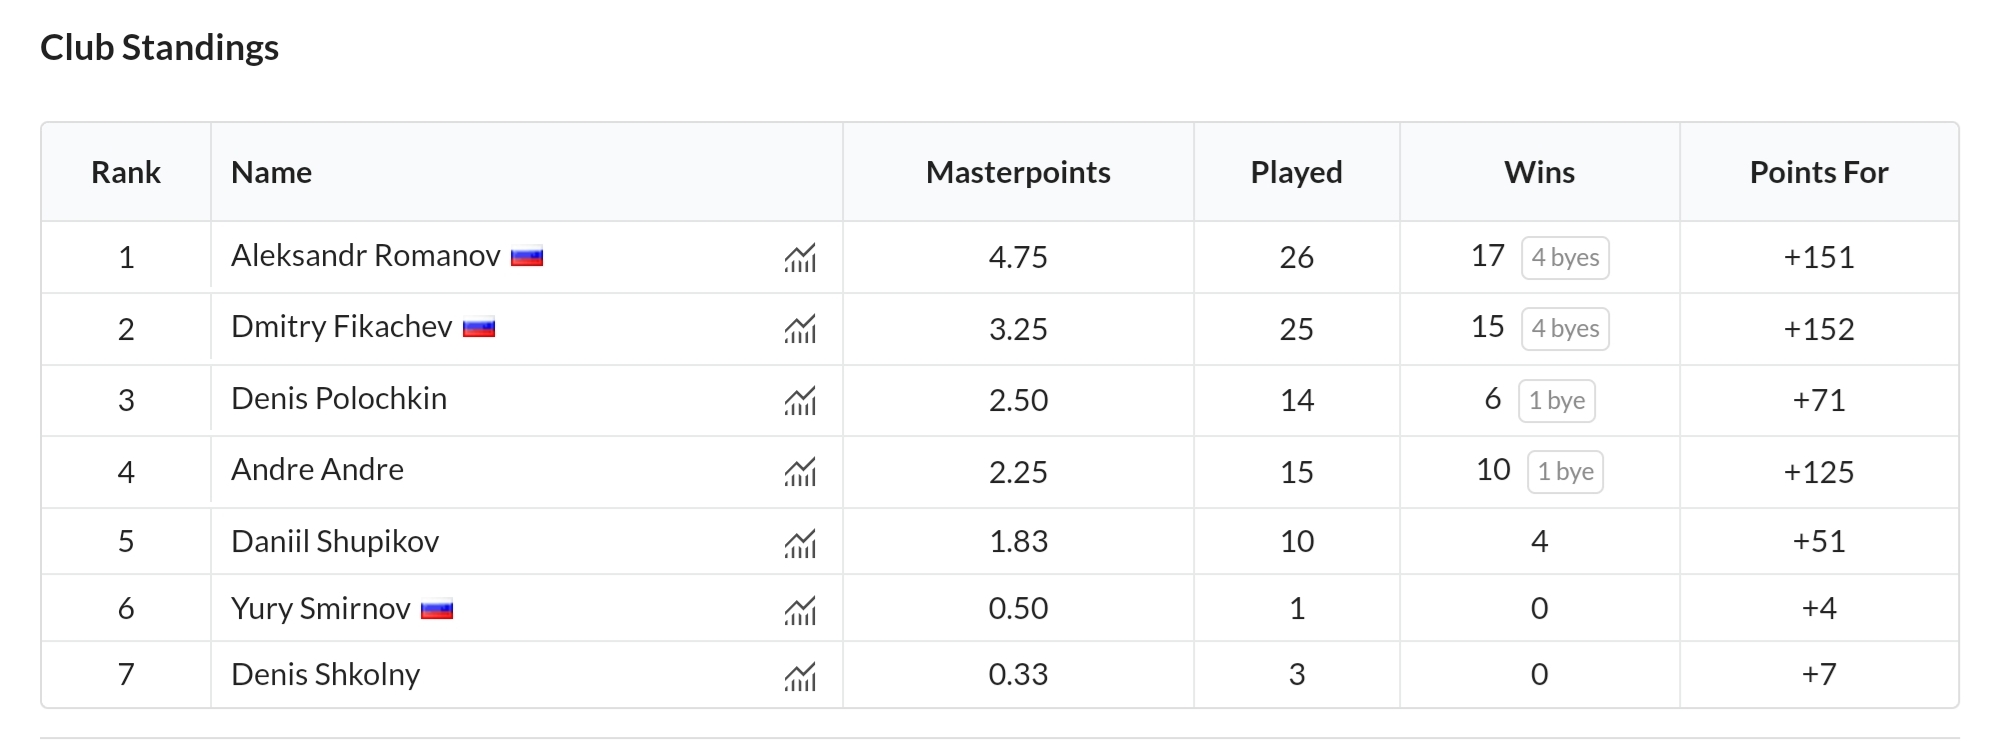Open stats chart icon for Aleksandr Romanov
Image resolution: width=2000 pixels, height=742 pixels.
800,258
